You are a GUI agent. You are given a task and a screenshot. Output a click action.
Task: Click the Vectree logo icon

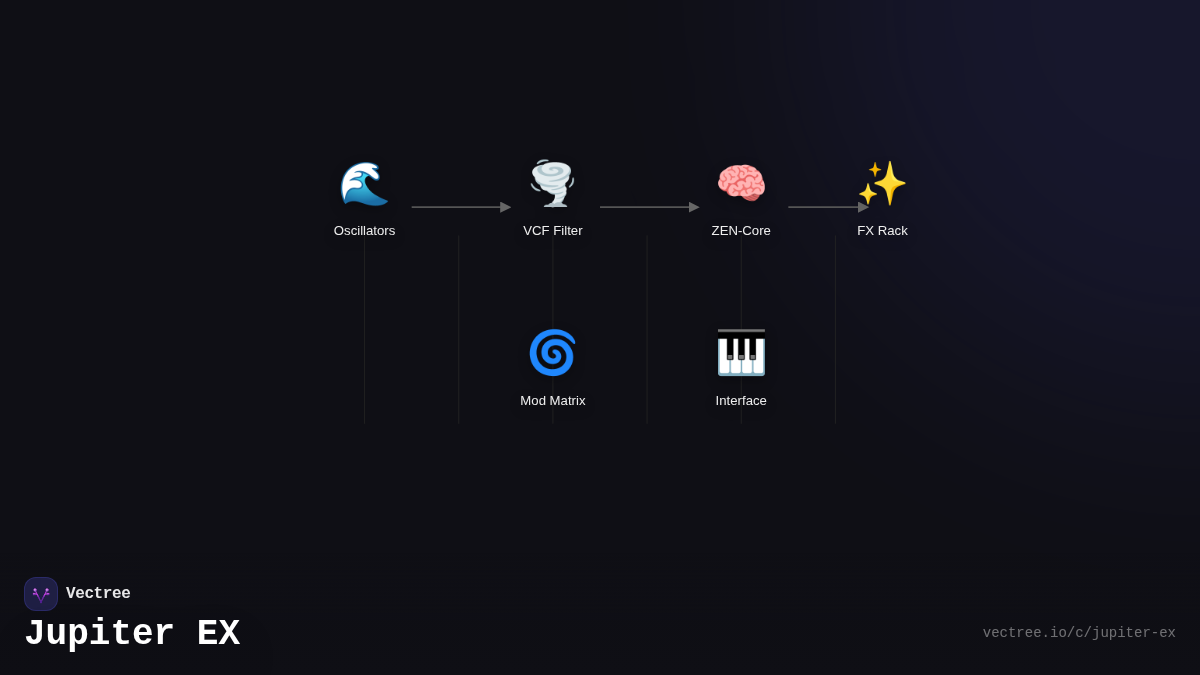[x=41, y=594]
